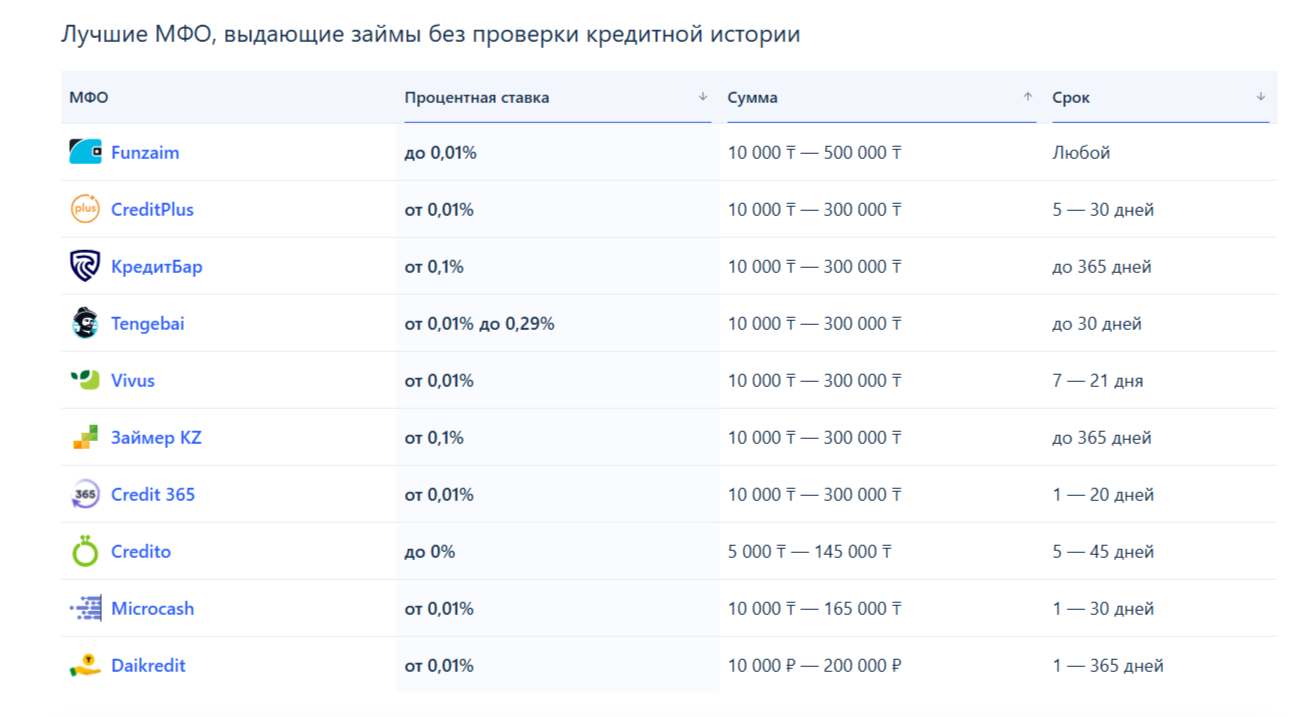
Task: Click the 'до 30 дней' term for Tengebai
Action: click(x=1097, y=324)
